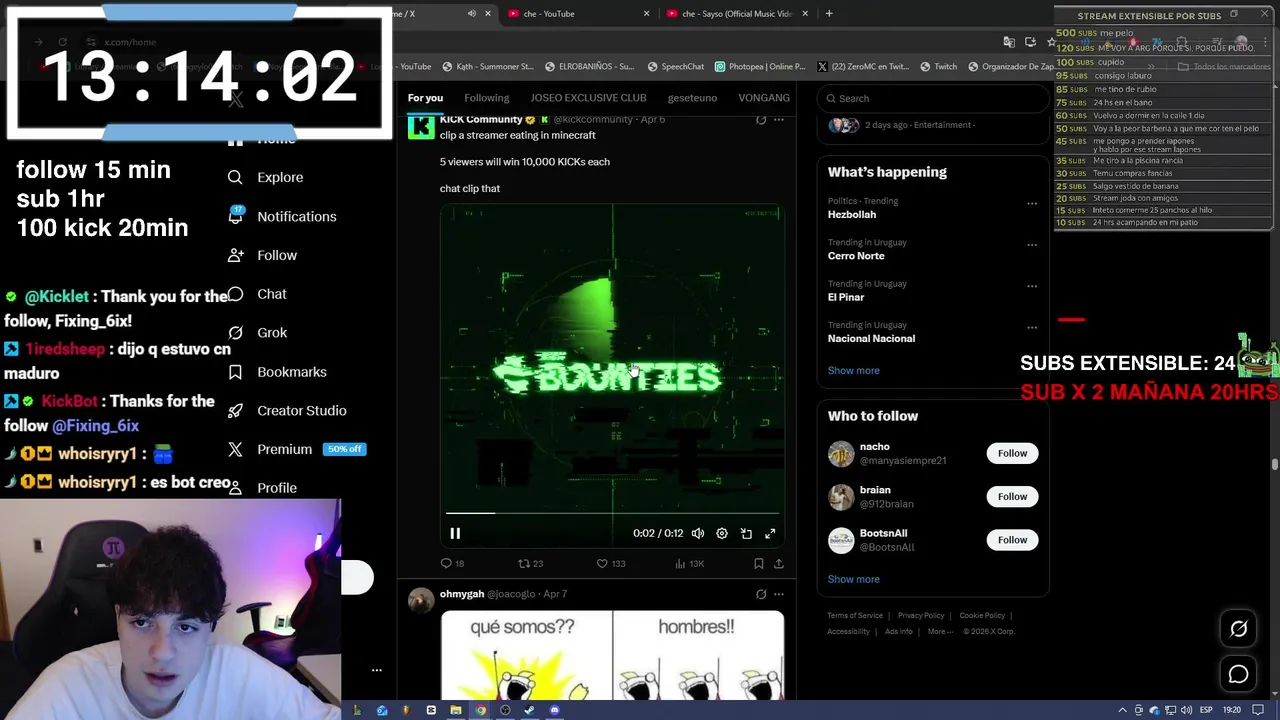Open Cookie Policy link

(x=982, y=616)
